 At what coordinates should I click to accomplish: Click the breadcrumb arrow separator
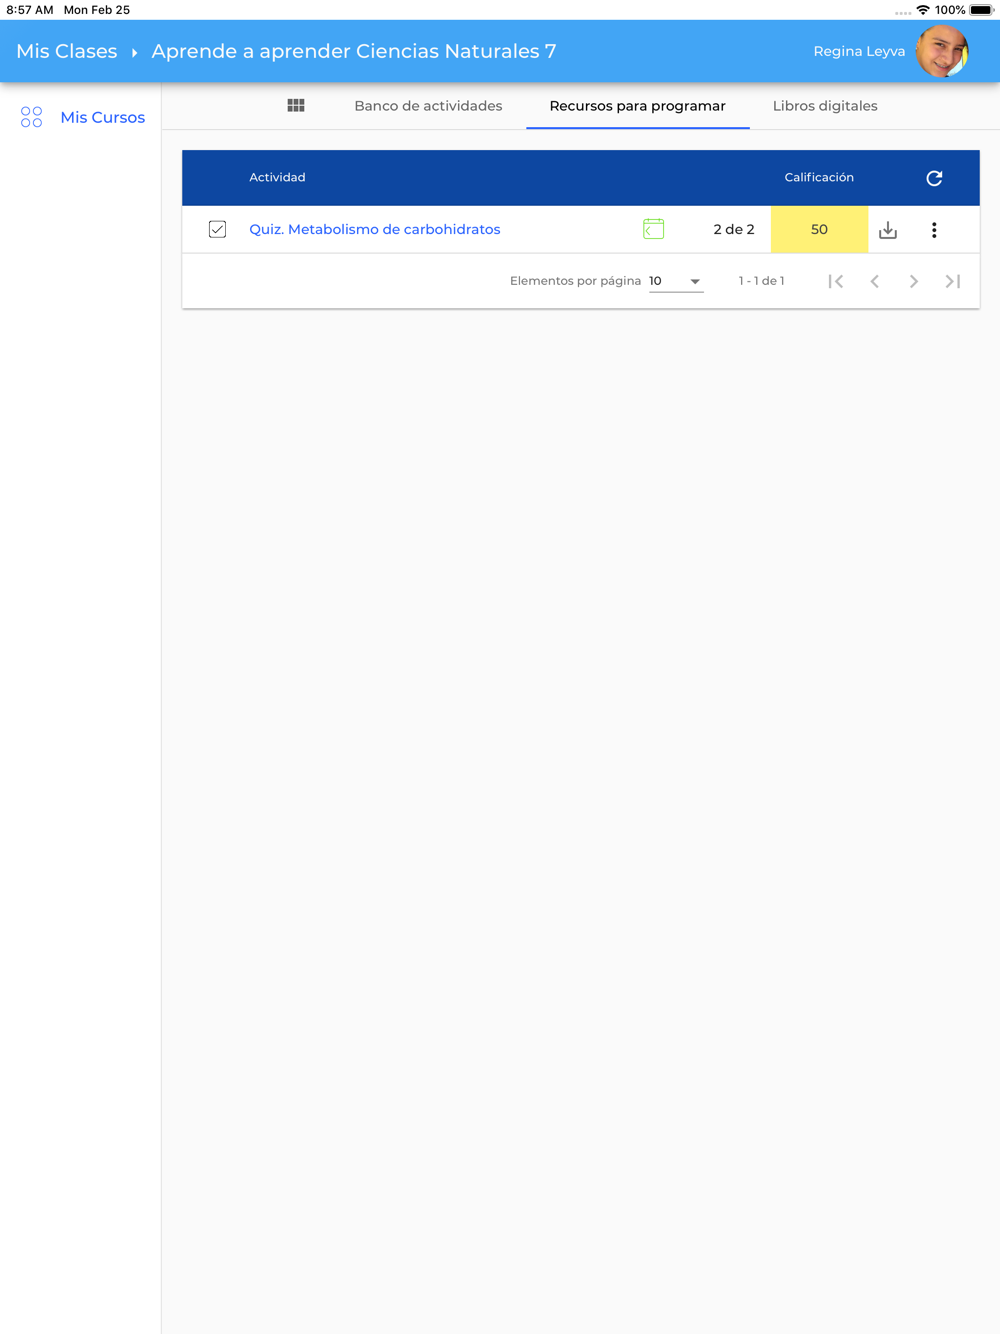(x=134, y=52)
